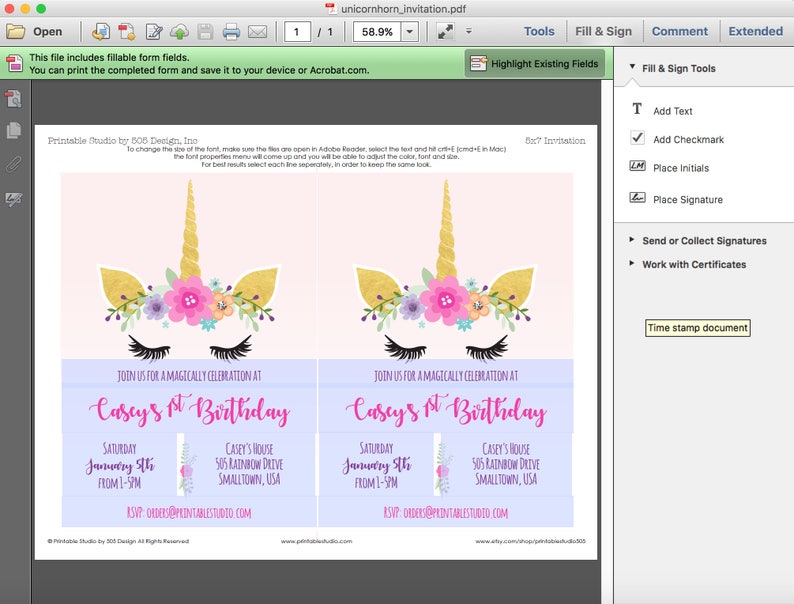Click Highlight Existing Fields button
Image resolution: width=794 pixels, height=604 pixels.
[x=535, y=63]
